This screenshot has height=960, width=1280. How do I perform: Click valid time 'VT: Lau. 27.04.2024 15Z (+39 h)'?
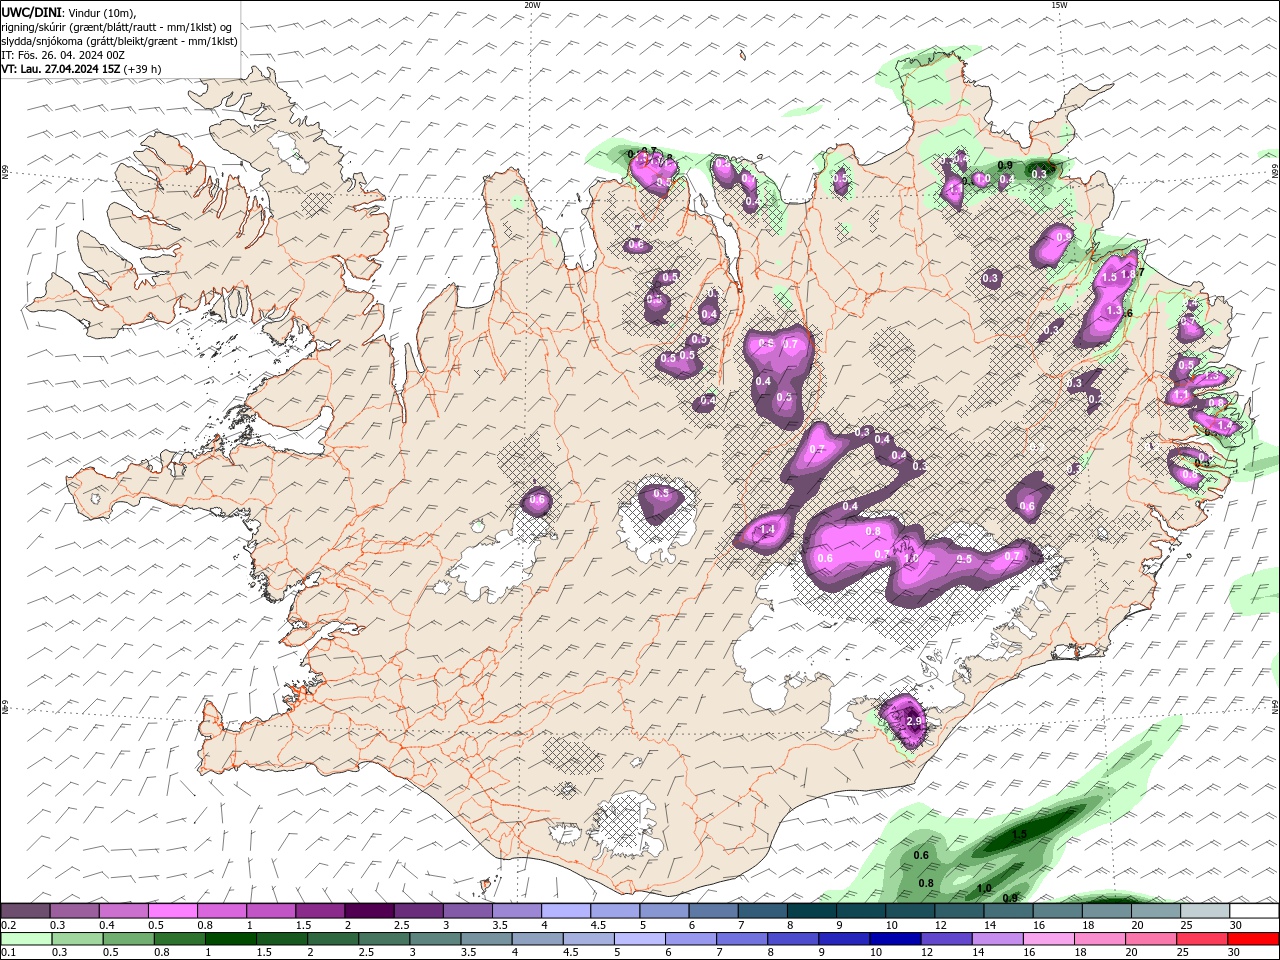click(x=81, y=69)
